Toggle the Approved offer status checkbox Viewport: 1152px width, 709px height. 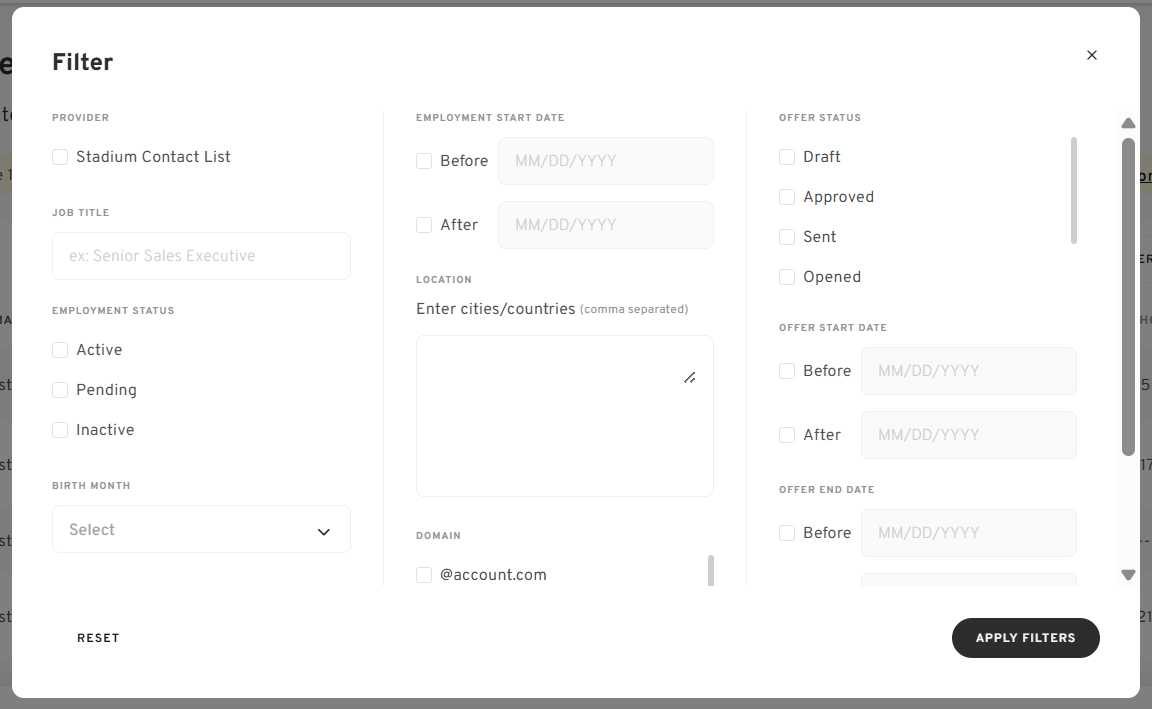(787, 197)
